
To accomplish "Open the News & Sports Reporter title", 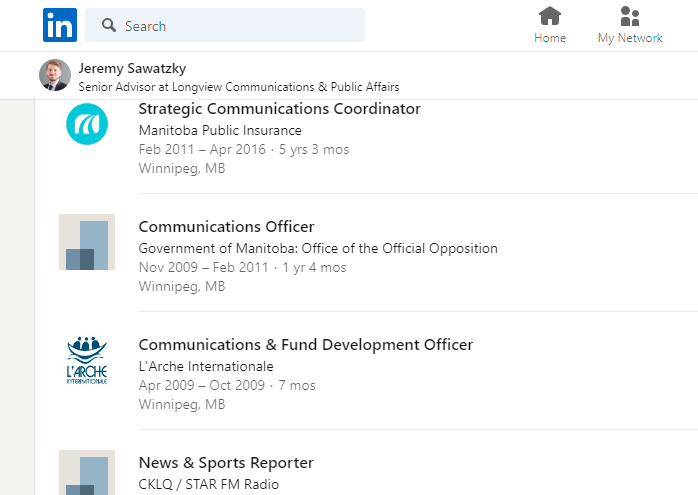I will point(226,463).
